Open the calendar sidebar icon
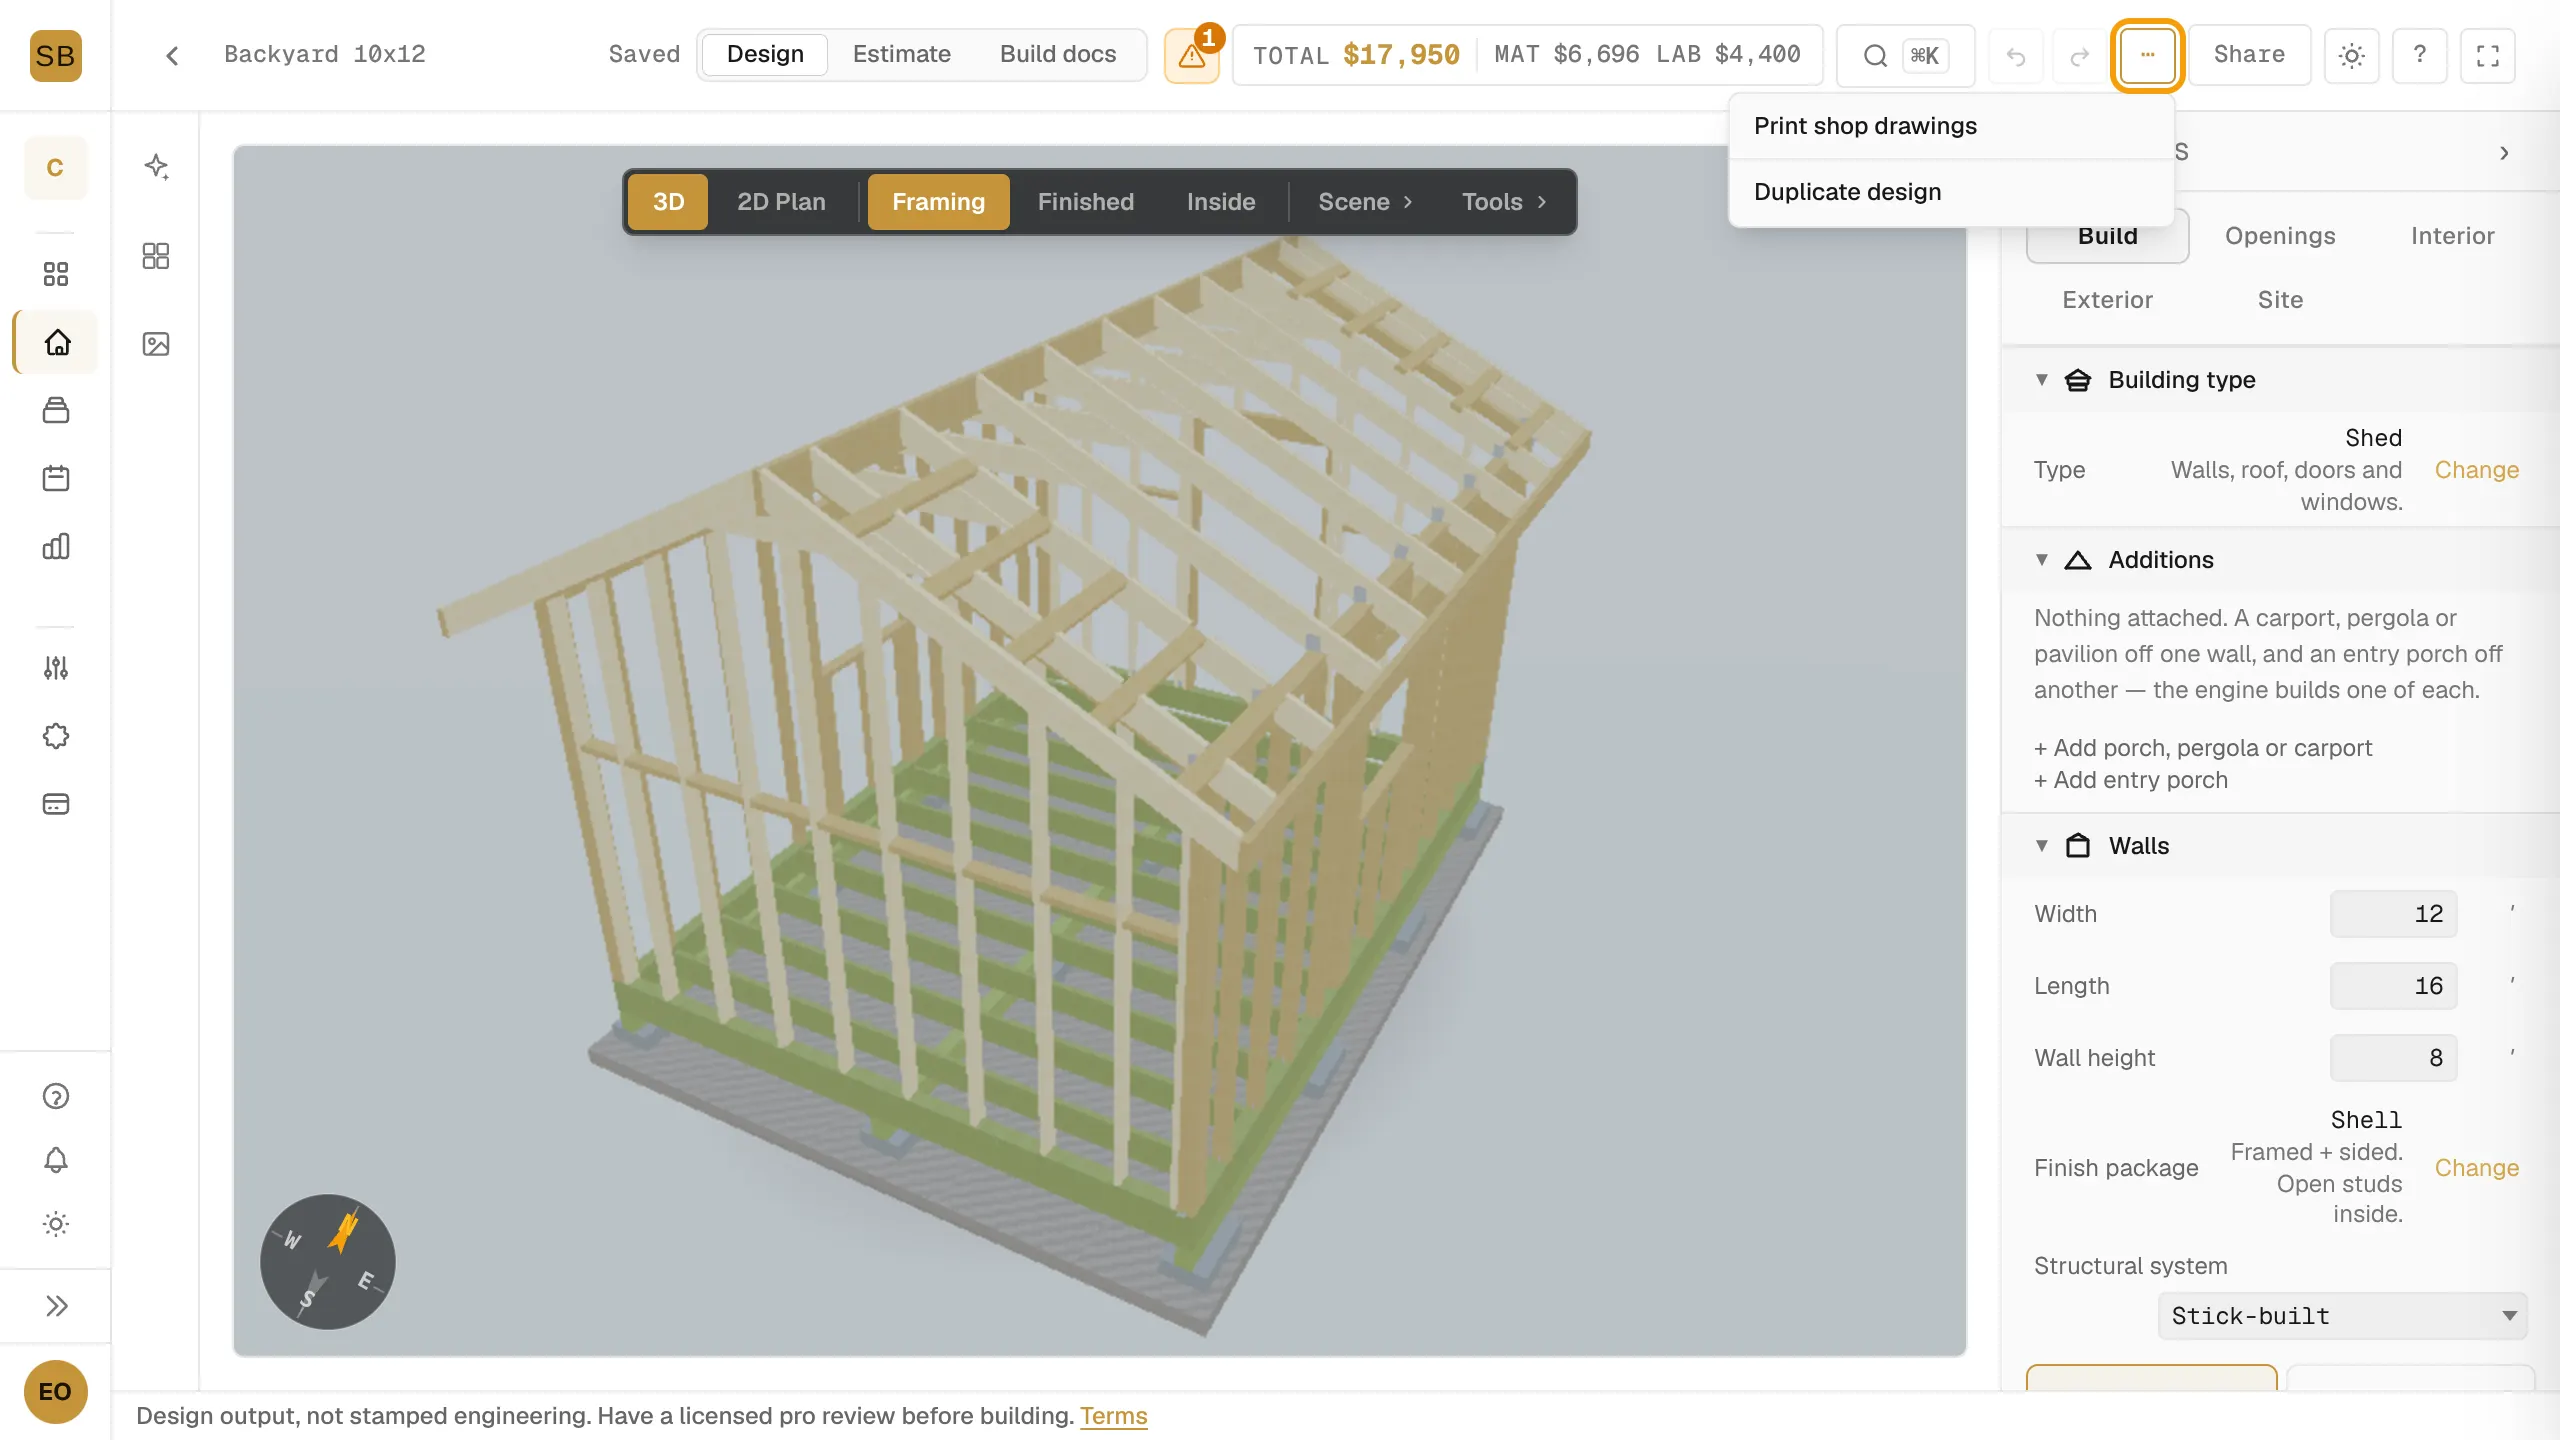Viewport: 2560px width, 1440px height. [56, 478]
